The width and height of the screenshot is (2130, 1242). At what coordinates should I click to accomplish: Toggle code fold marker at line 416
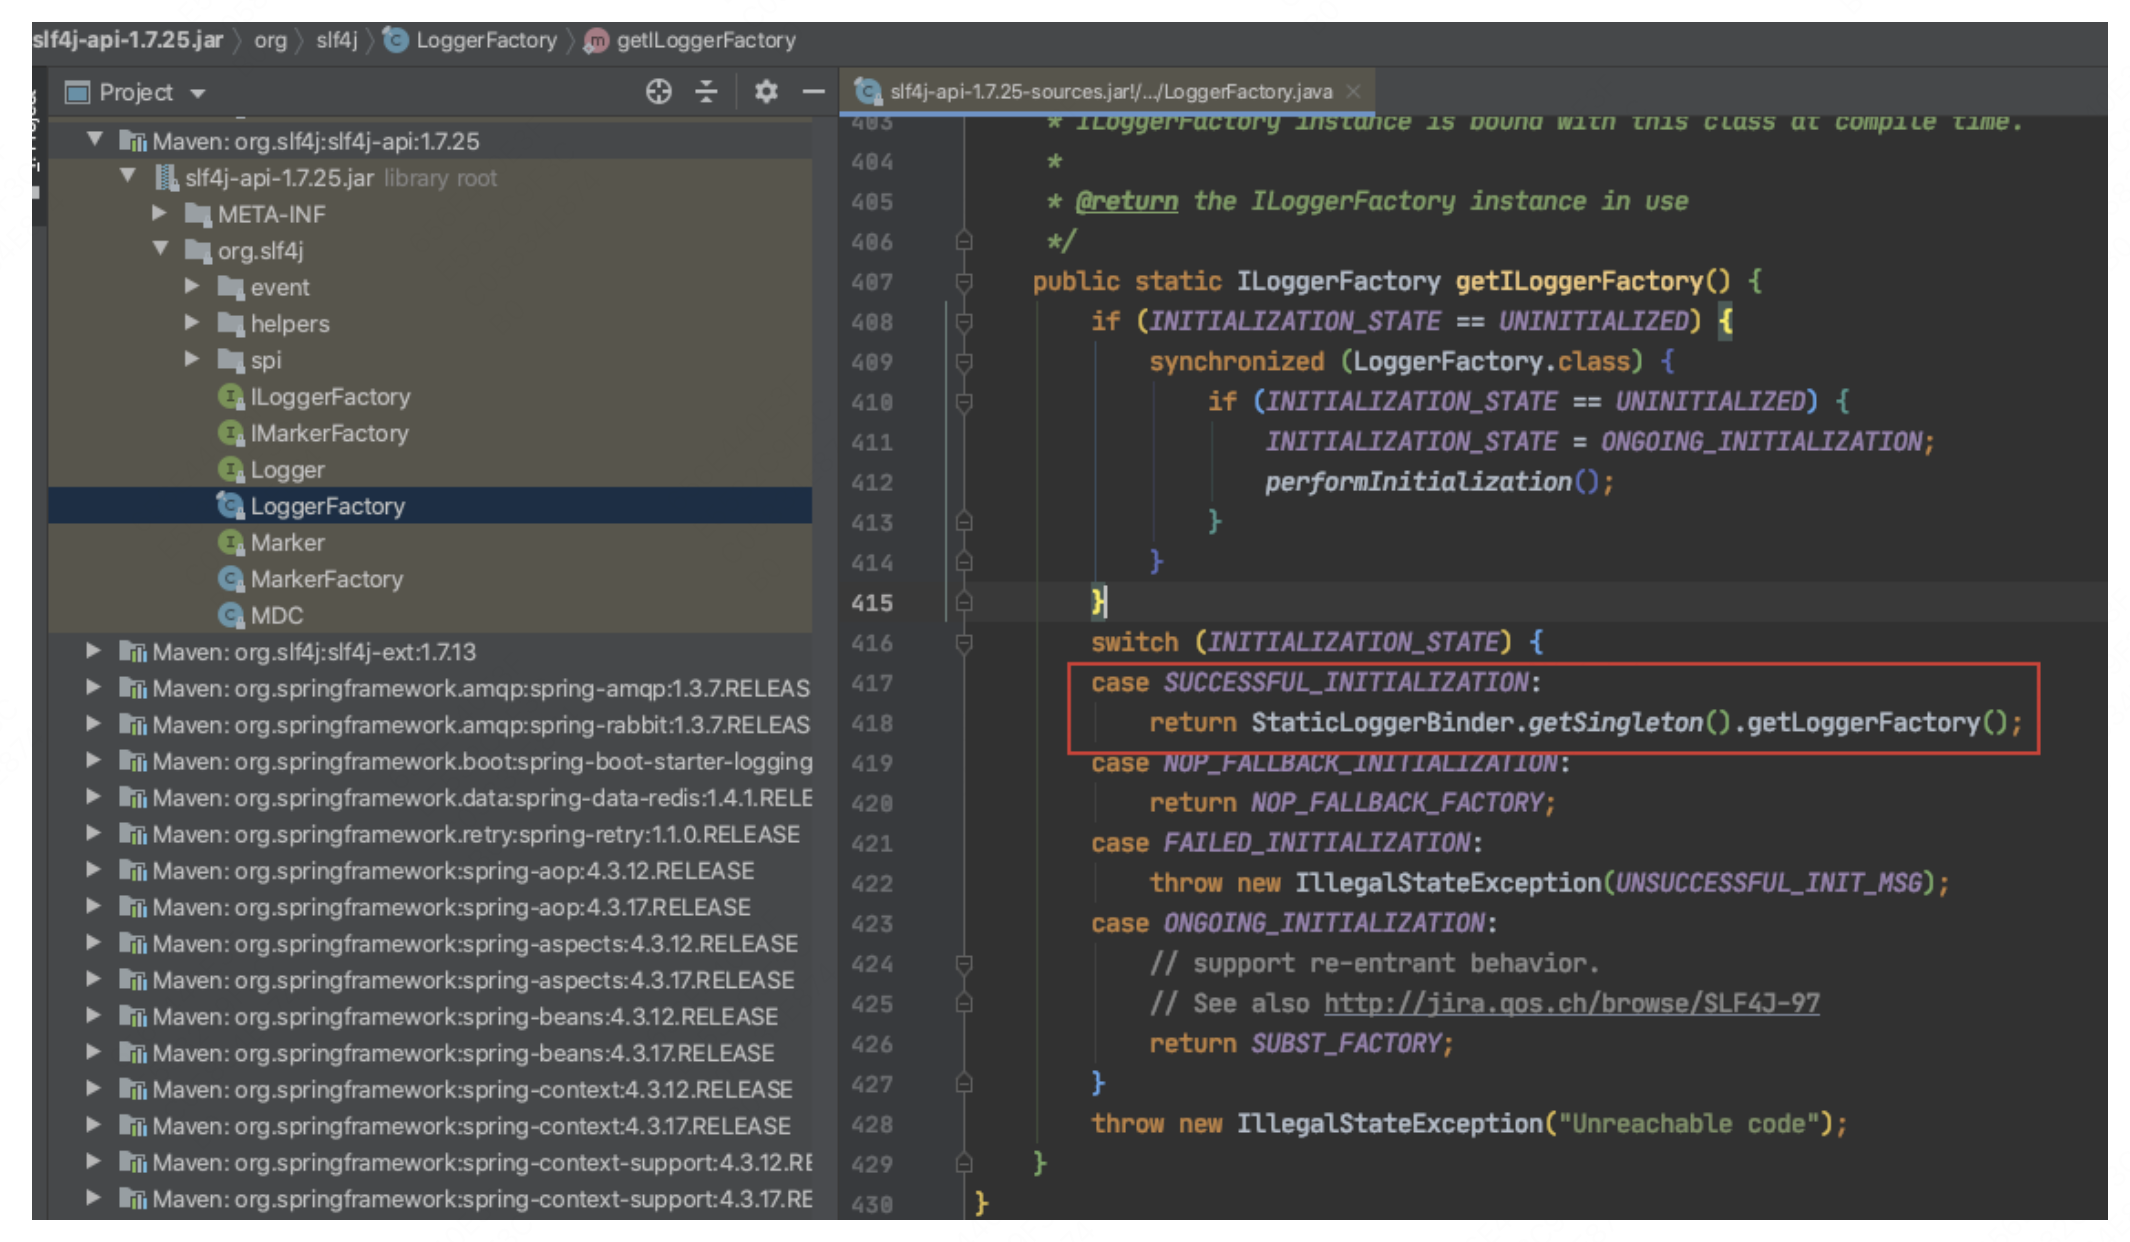pyautogui.click(x=963, y=643)
